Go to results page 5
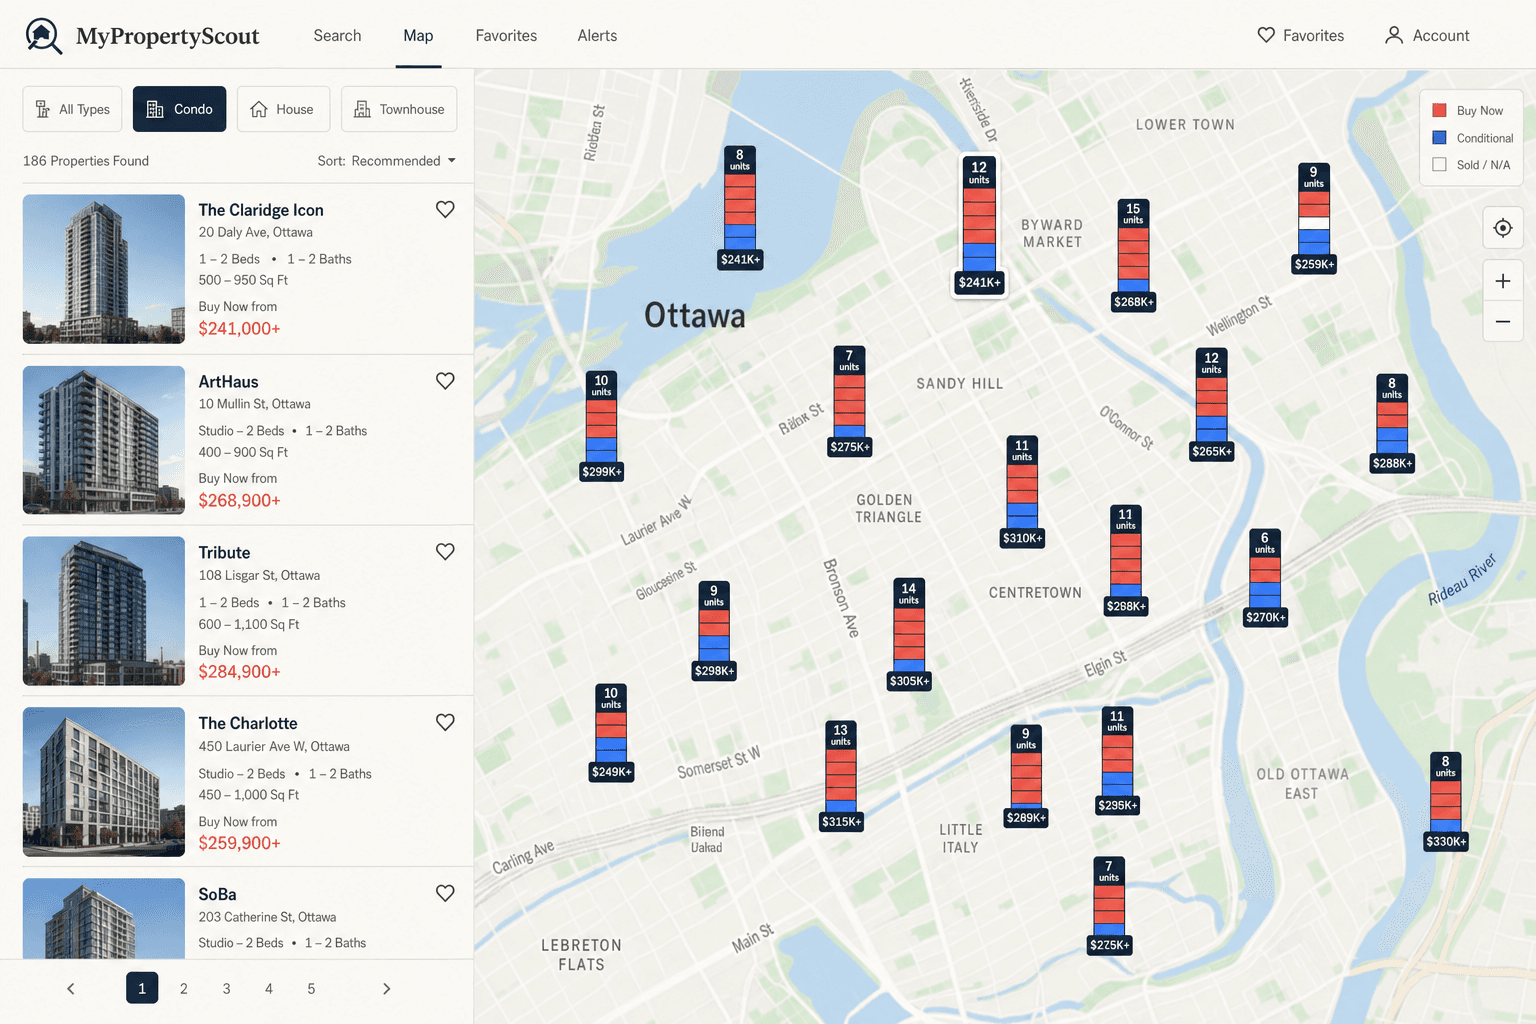Screen dimensions: 1536x1024 (311, 989)
